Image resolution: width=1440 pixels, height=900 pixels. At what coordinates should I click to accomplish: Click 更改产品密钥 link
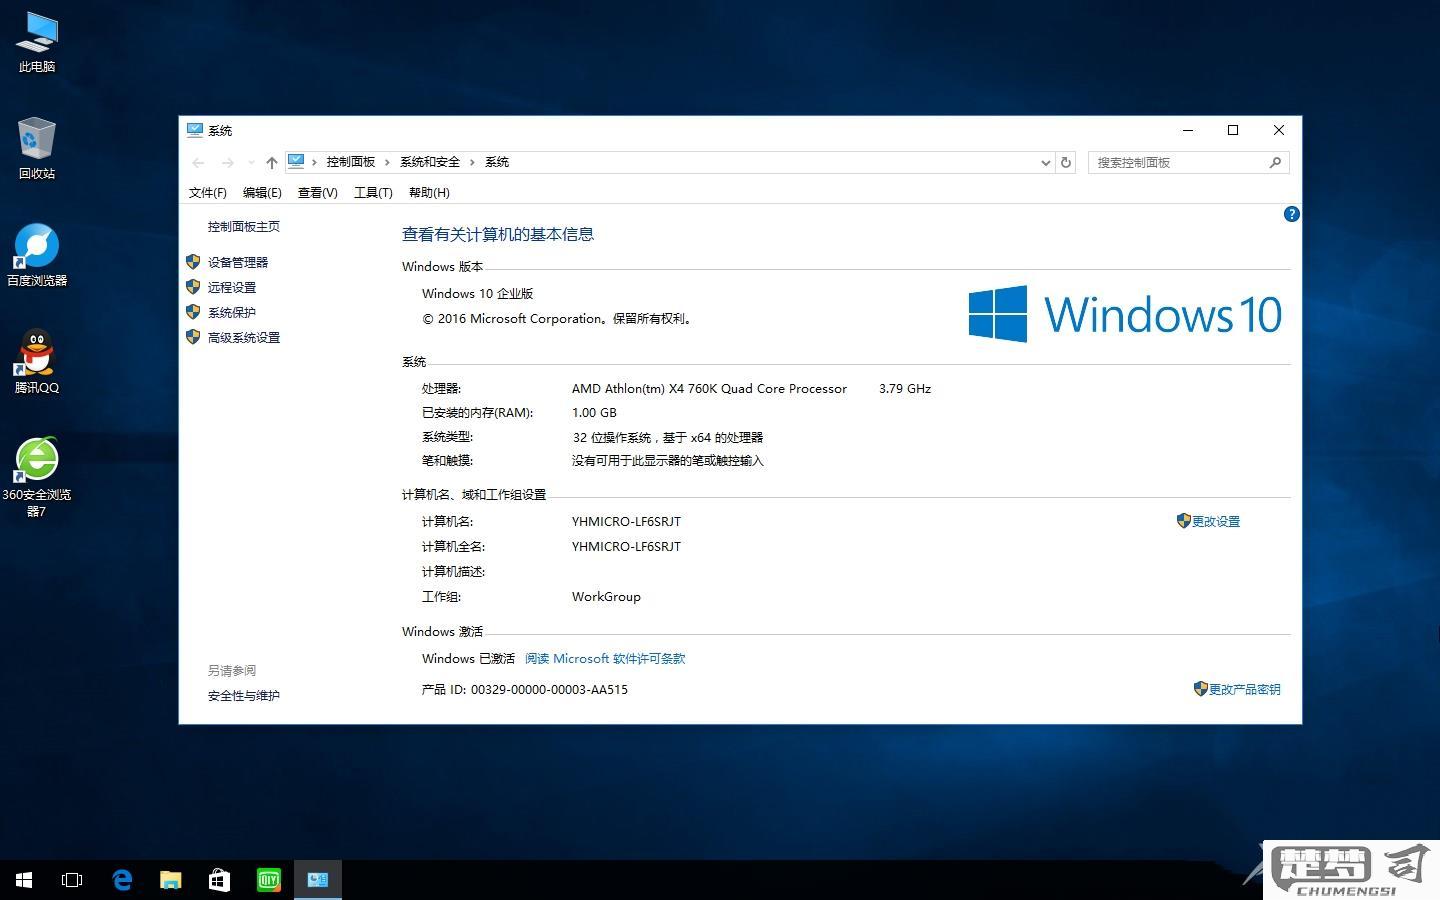(x=1245, y=689)
